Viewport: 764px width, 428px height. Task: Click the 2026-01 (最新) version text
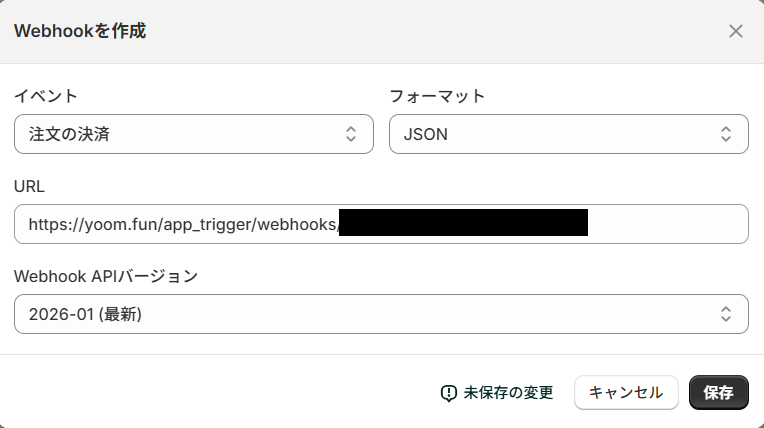point(85,314)
